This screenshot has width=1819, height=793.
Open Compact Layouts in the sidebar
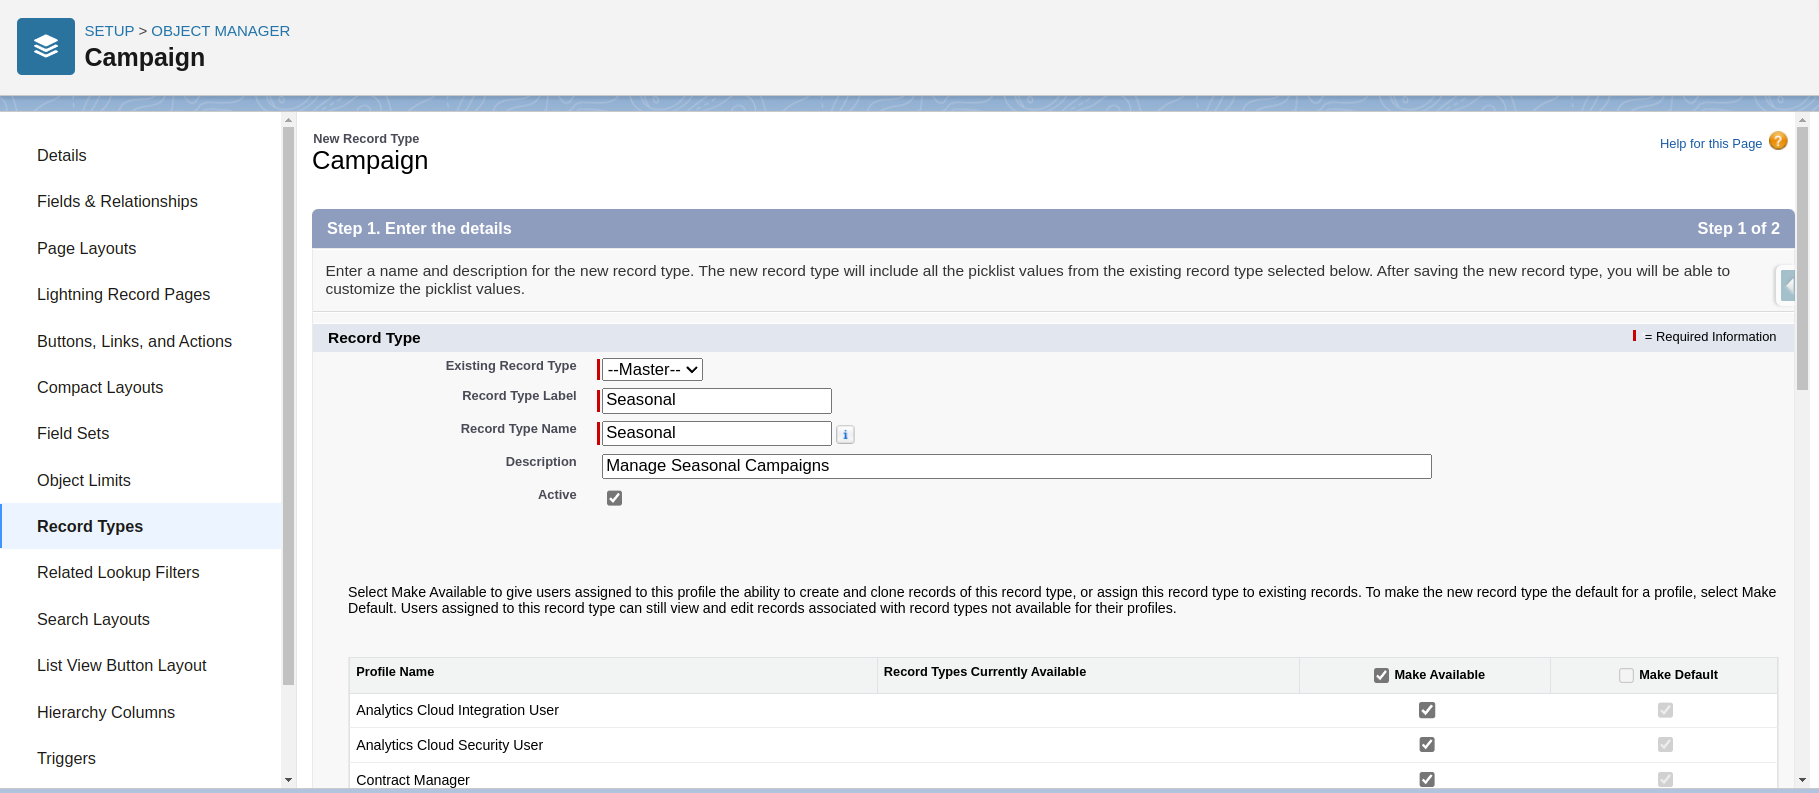tap(100, 387)
